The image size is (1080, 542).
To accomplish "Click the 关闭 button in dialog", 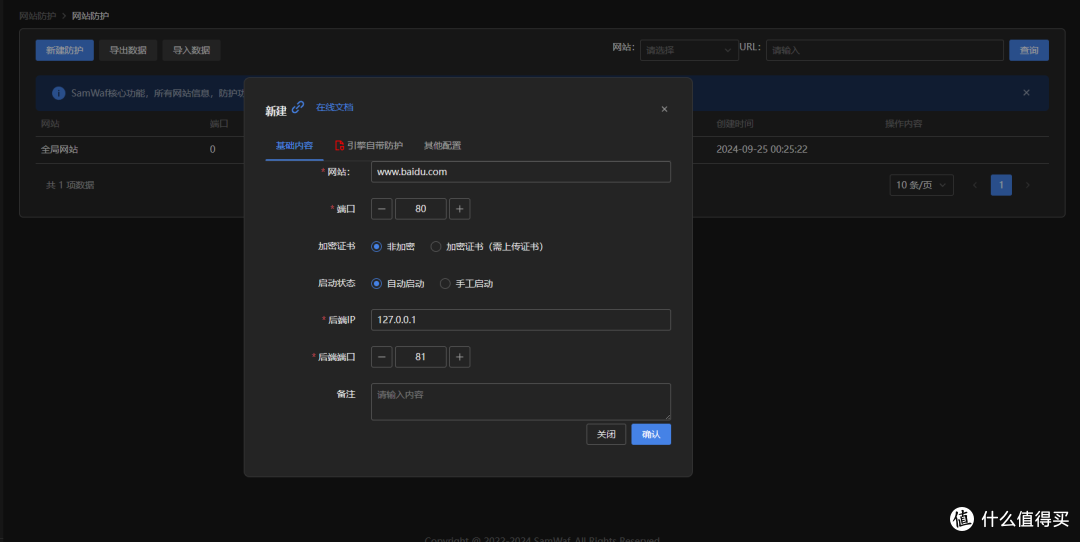I will point(606,435).
